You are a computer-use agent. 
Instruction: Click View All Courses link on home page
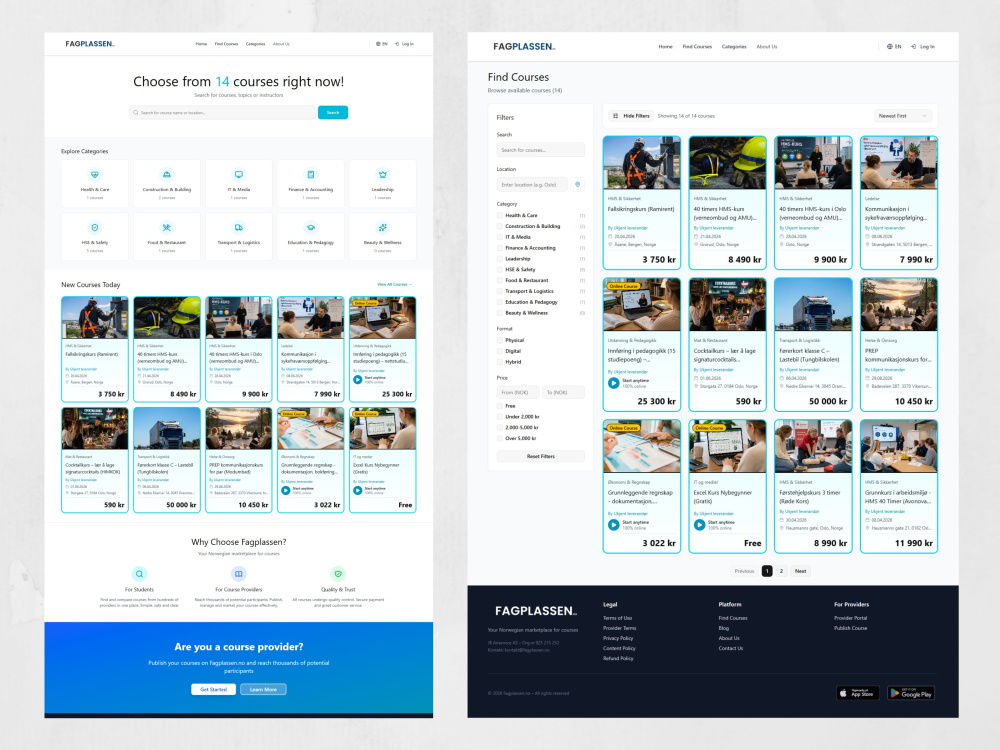[x=394, y=284]
